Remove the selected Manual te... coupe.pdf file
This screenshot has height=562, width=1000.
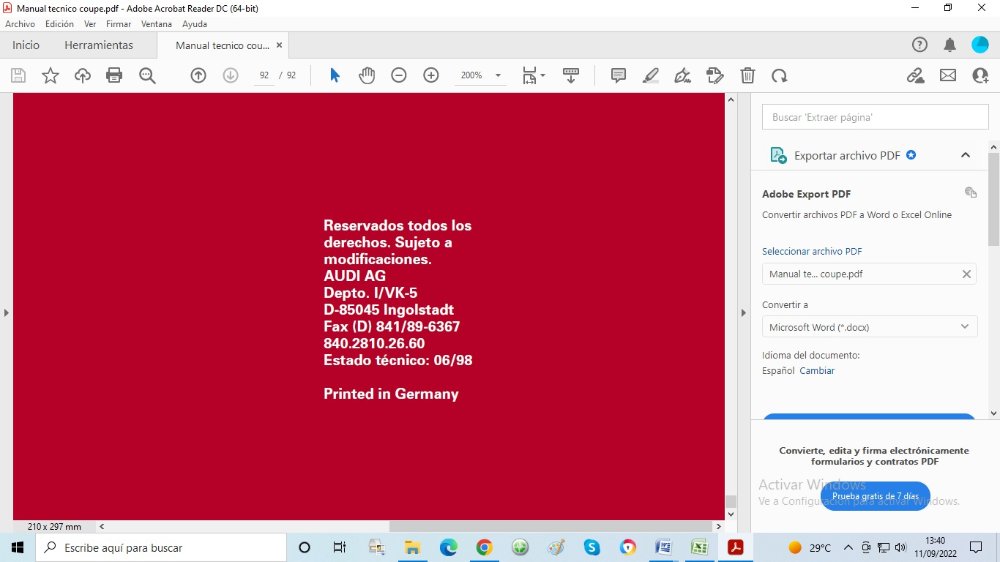966,274
